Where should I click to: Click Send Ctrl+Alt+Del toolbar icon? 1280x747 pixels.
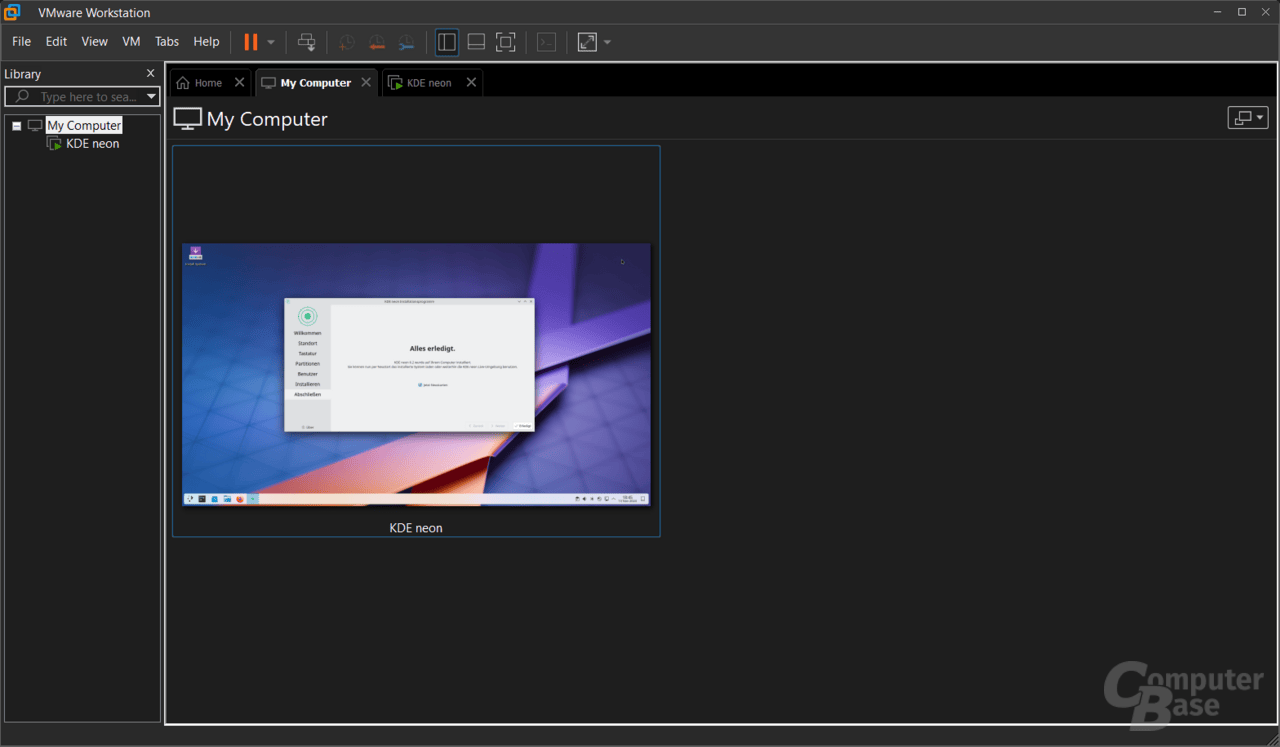pos(307,42)
